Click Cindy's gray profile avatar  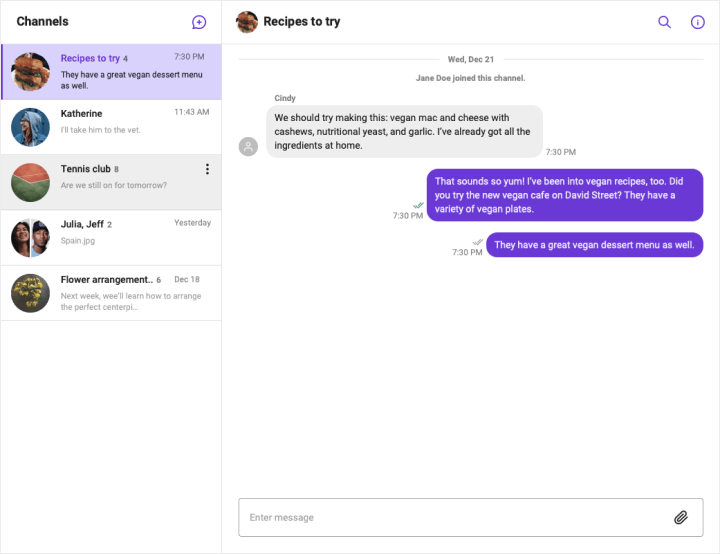pos(248,147)
